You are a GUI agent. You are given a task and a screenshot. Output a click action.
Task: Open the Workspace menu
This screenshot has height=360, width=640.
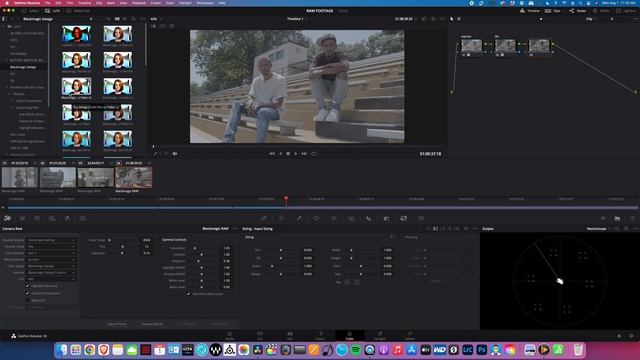pyautogui.click(x=205, y=3)
